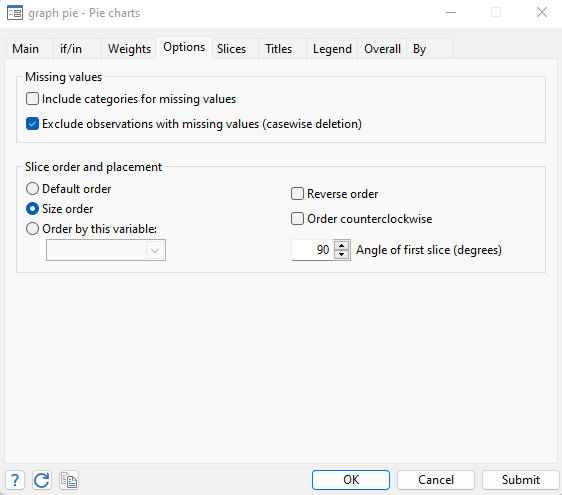Decrease angle of first slice with down arrow
This screenshot has height=495, width=562.
(342, 254)
